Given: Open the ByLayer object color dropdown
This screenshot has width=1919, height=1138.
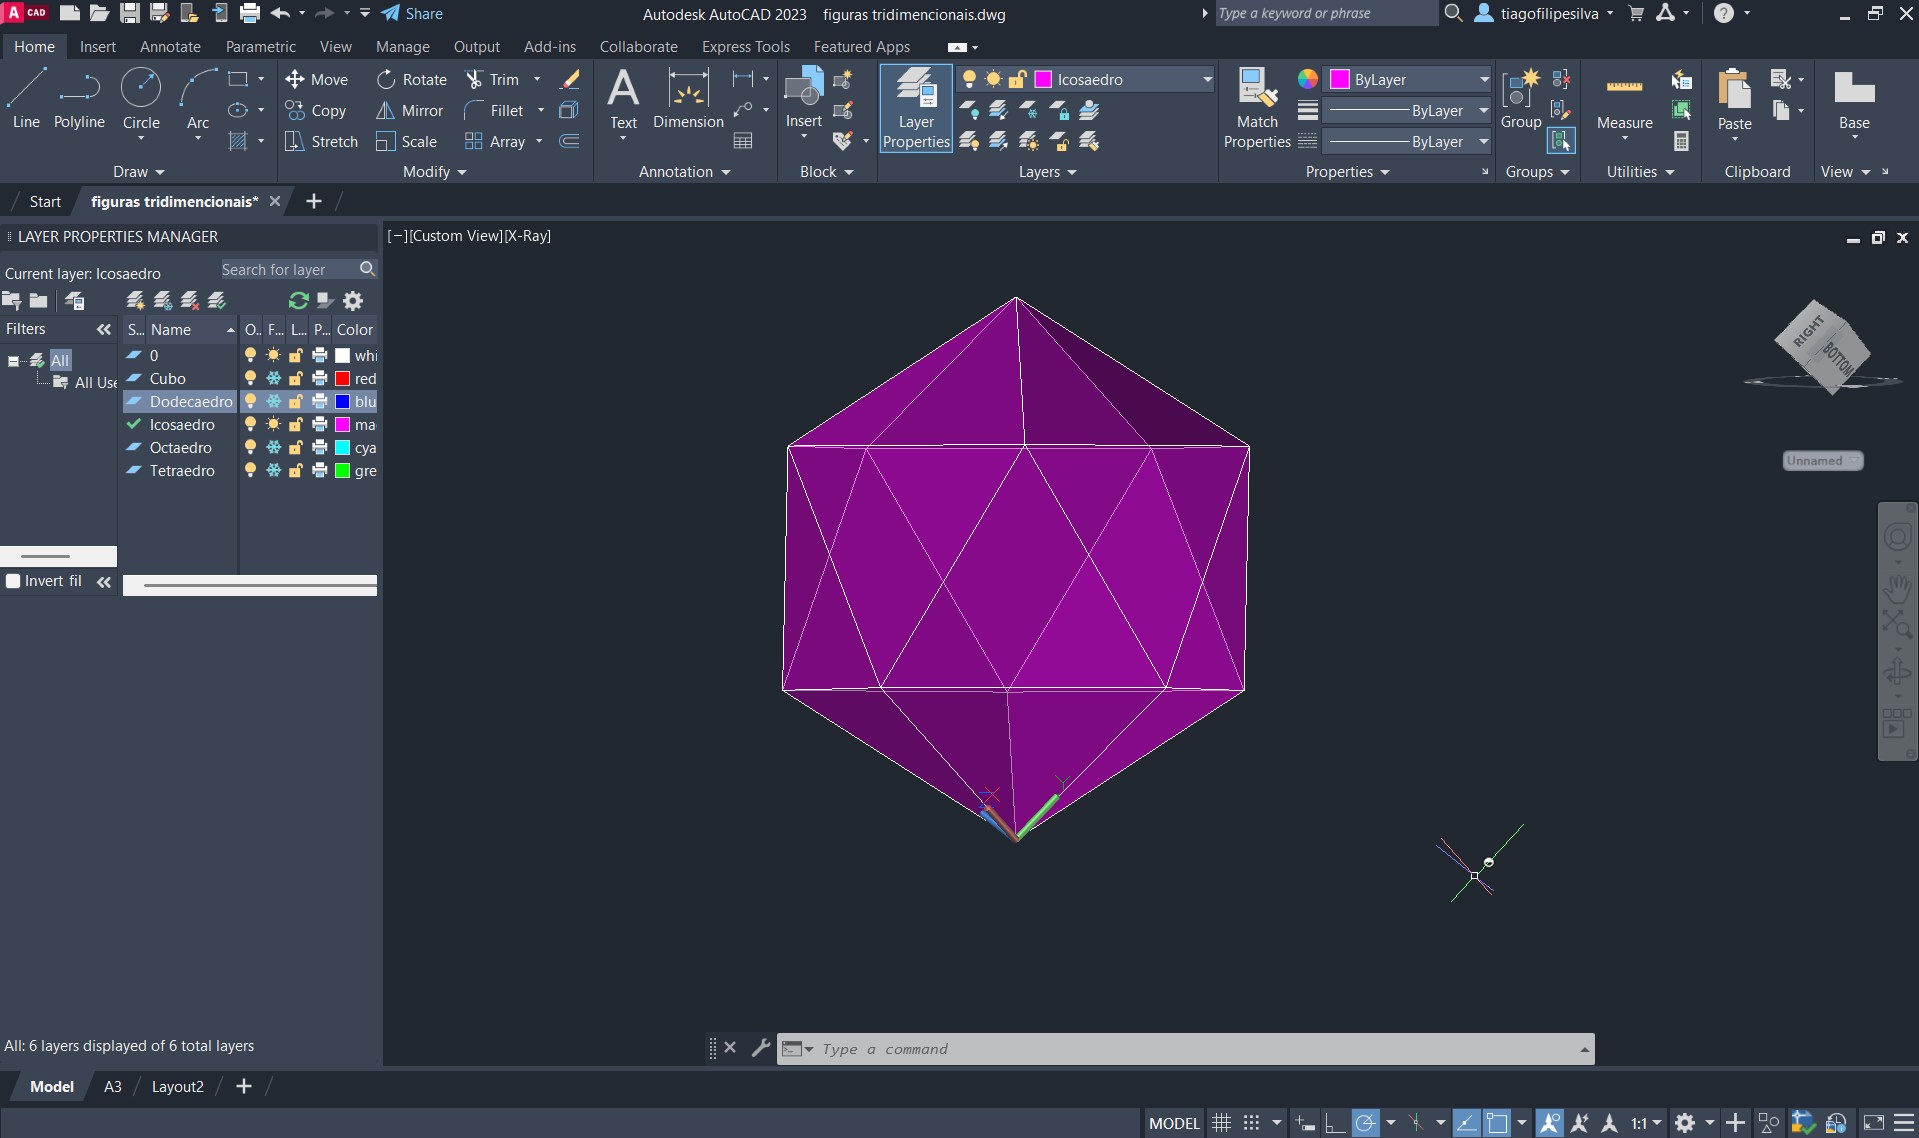Looking at the screenshot, I should click(x=1484, y=80).
